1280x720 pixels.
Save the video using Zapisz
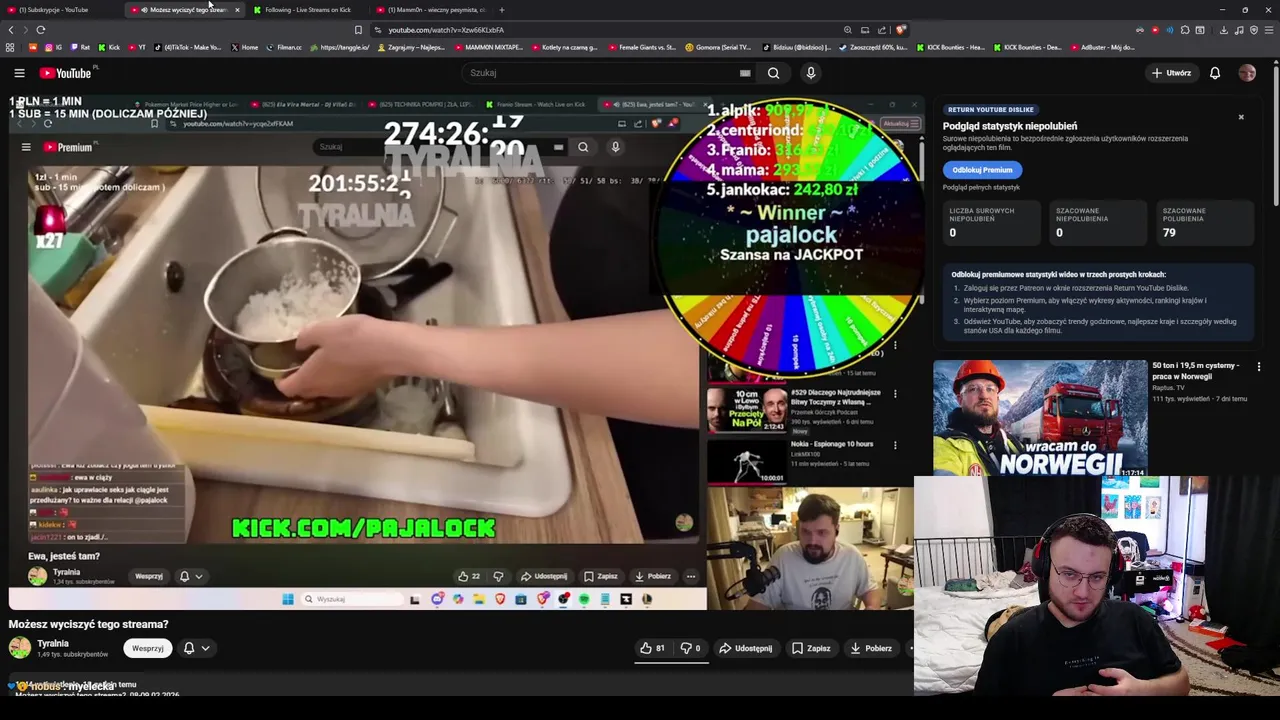click(811, 648)
